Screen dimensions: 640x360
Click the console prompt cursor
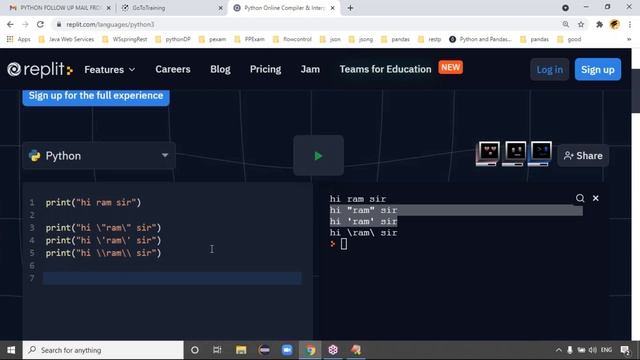coord(344,244)
